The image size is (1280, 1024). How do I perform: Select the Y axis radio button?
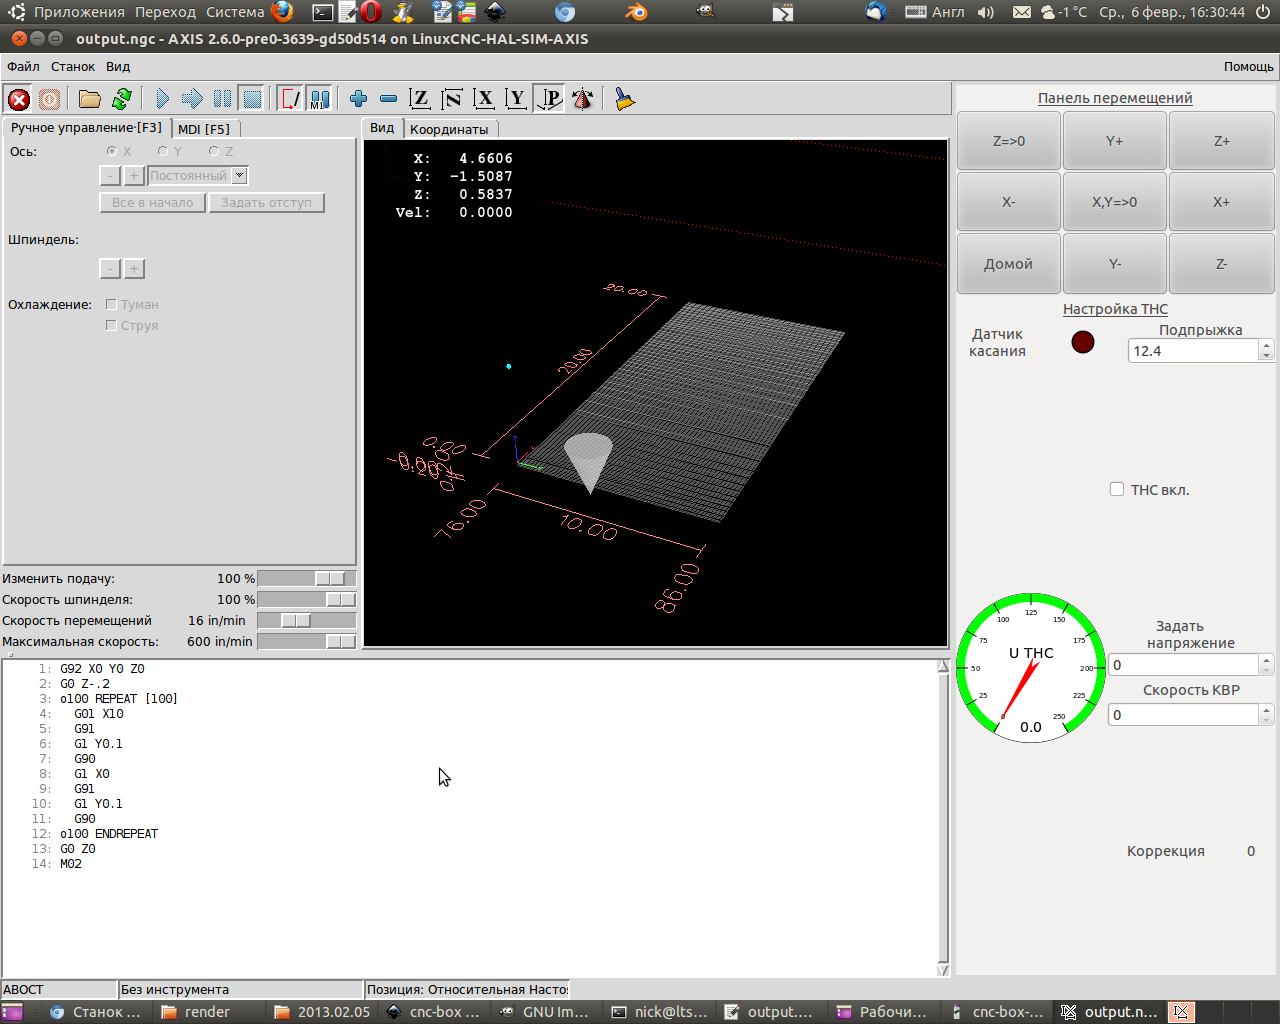[163, 151]
